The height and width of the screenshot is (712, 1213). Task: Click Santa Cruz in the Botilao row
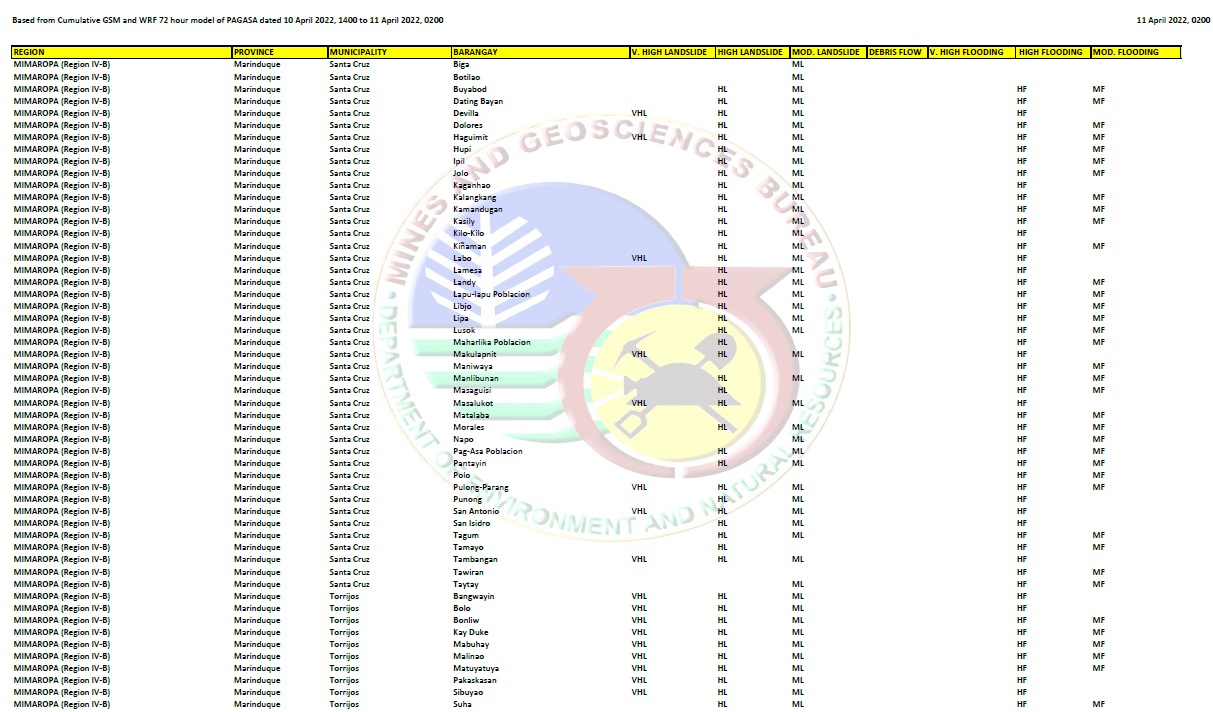click(x=350, y=77)
